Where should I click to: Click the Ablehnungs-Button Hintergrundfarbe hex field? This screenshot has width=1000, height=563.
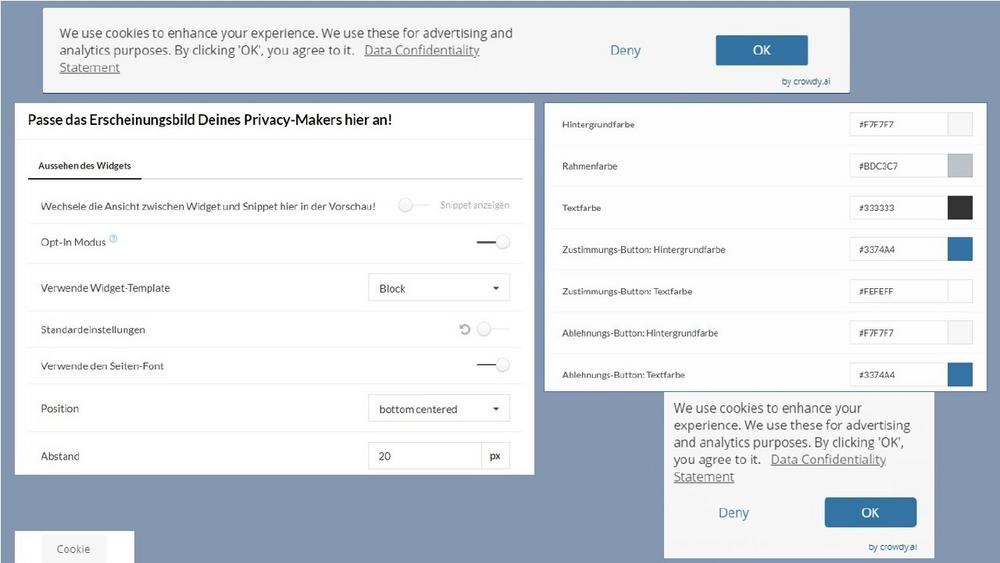point(897,333)
